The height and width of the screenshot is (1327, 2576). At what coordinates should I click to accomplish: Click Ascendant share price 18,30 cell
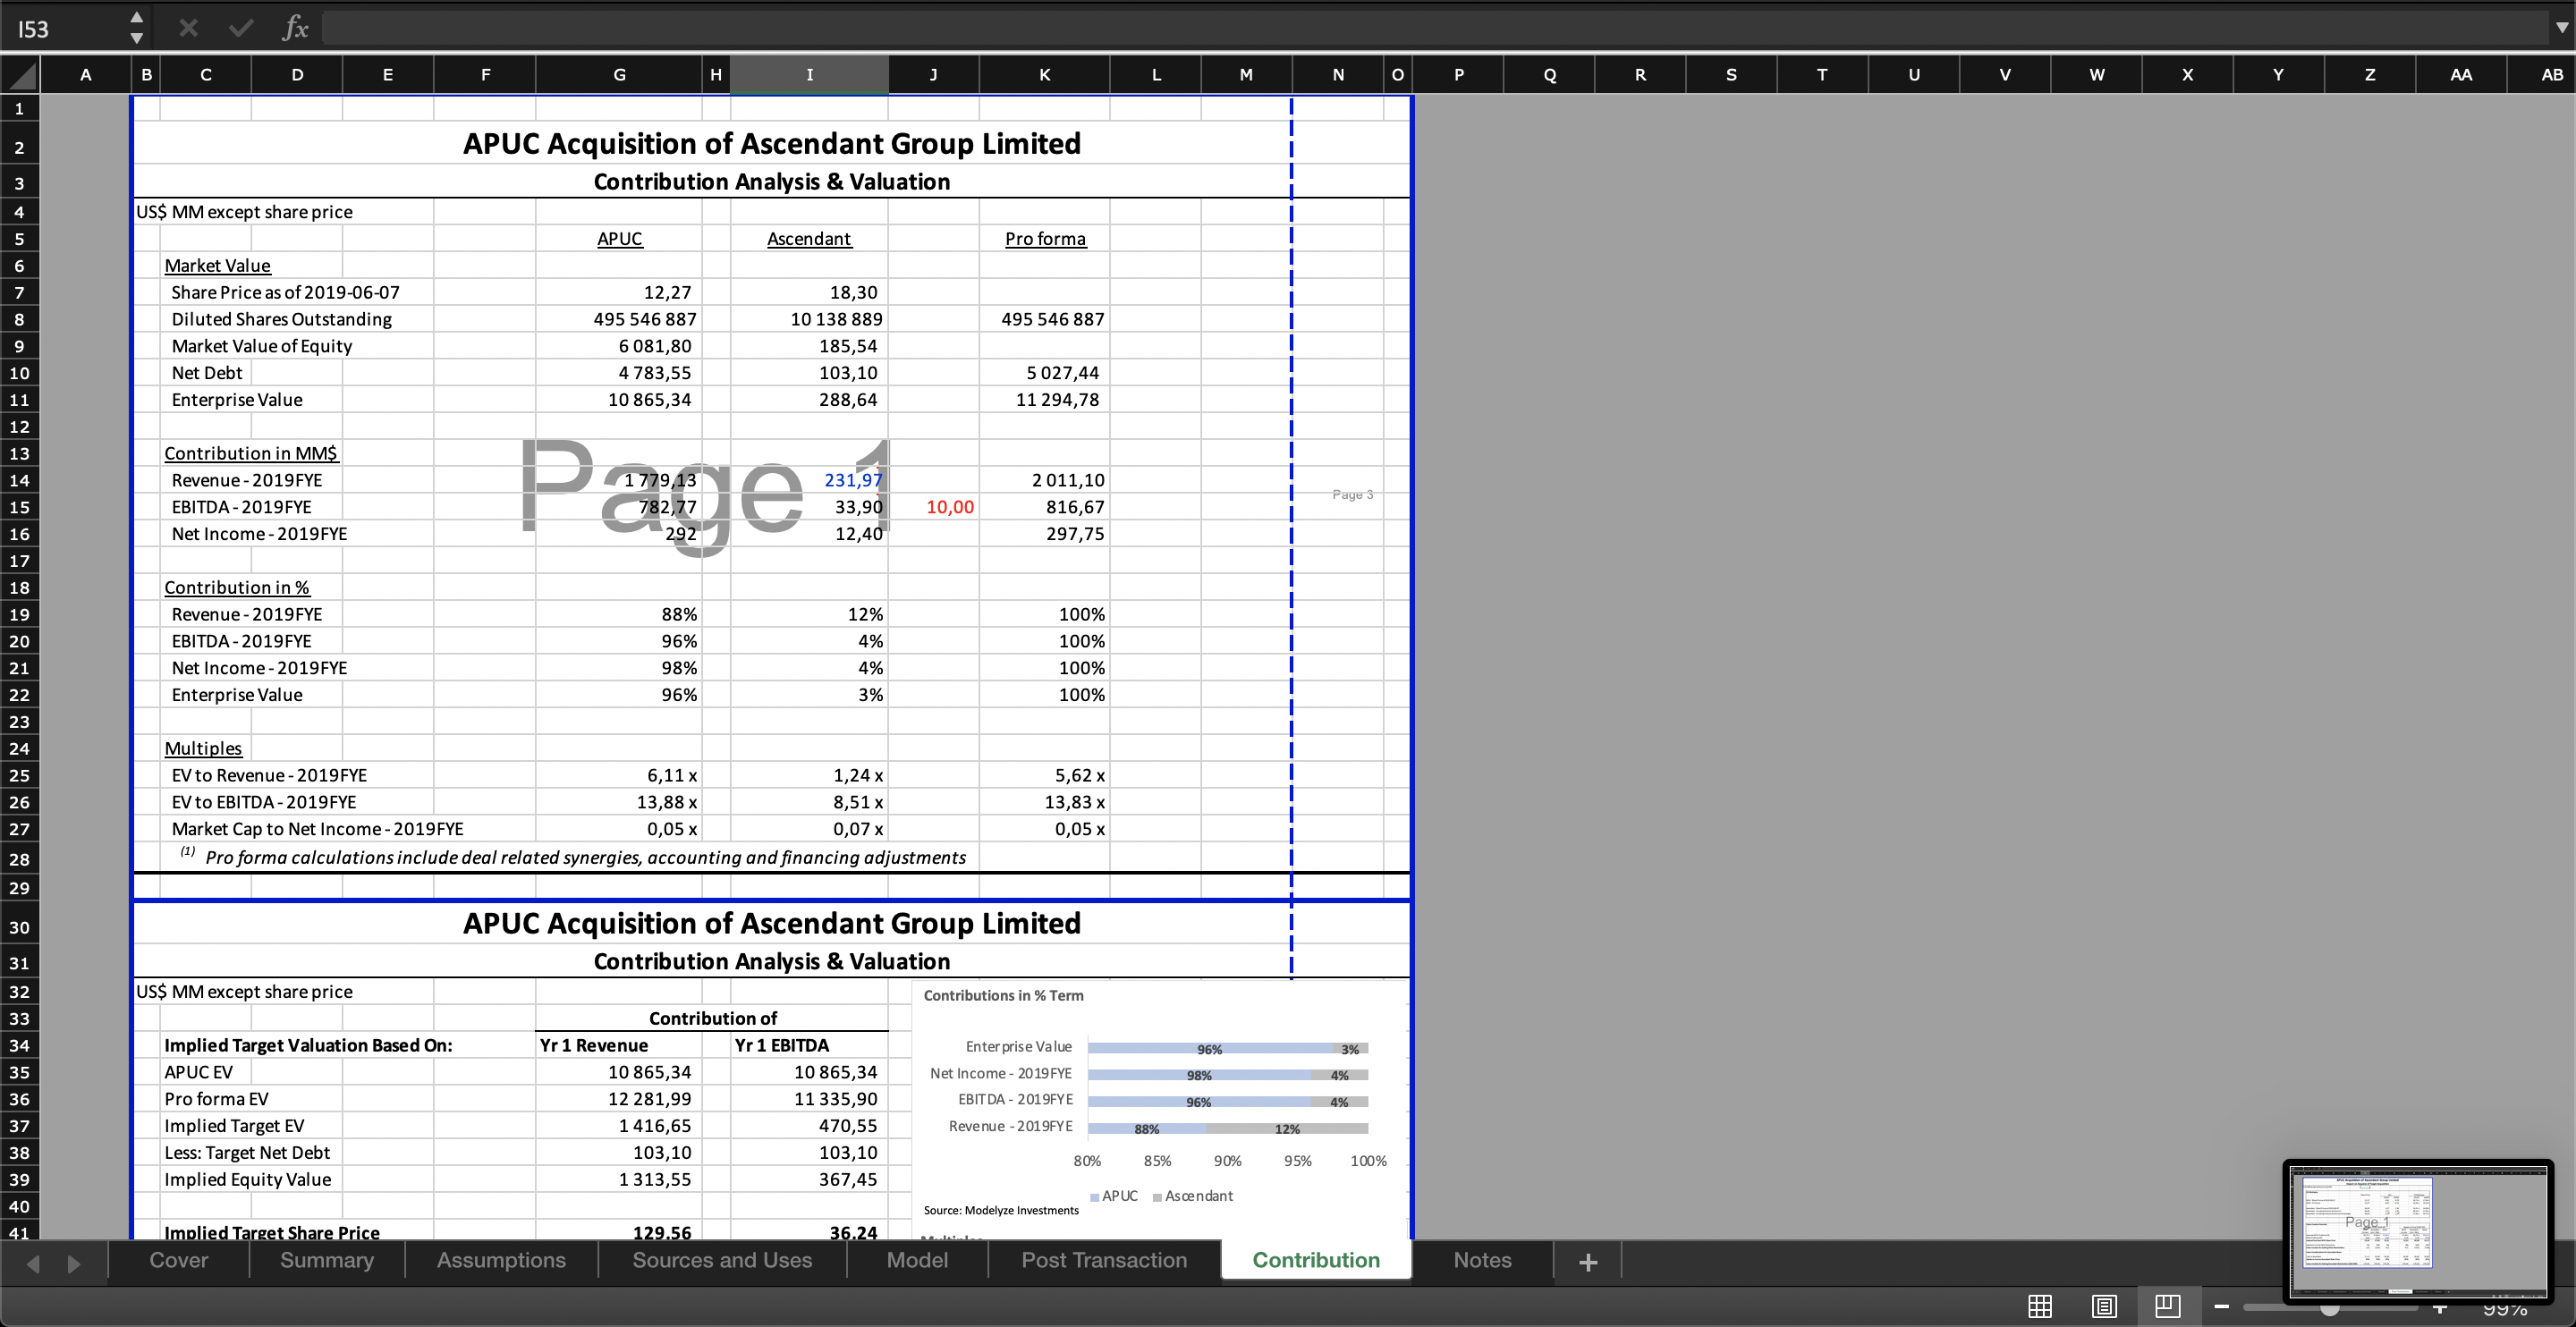(x=809, y=292)
